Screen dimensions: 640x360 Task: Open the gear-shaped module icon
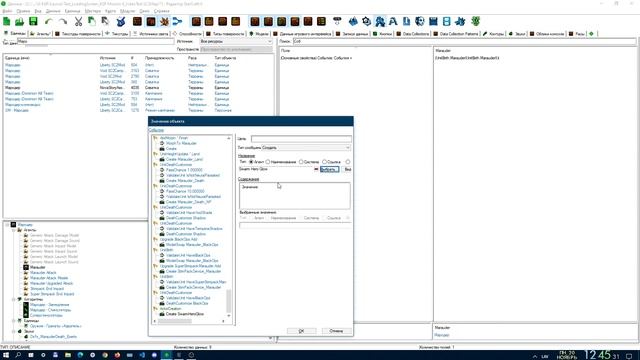pos(367,22)
